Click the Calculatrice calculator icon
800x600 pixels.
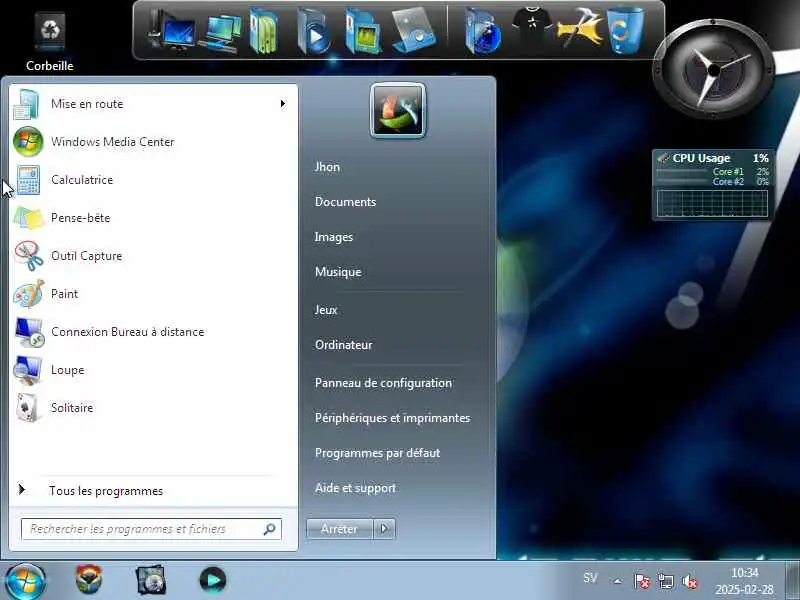pos(29,180)
